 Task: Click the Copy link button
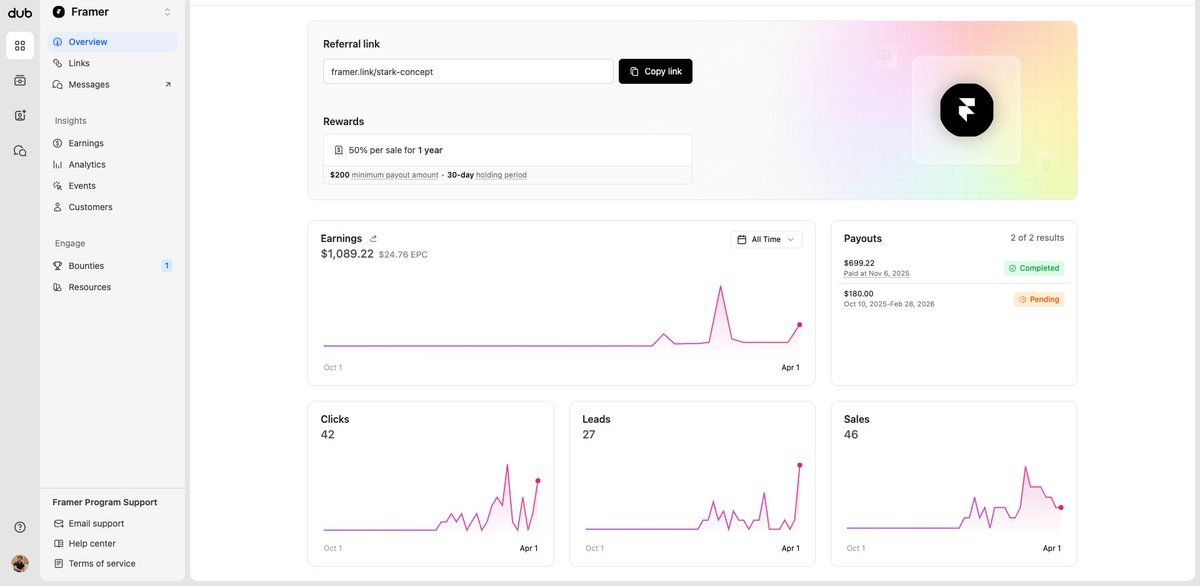[x=656, y=71]
